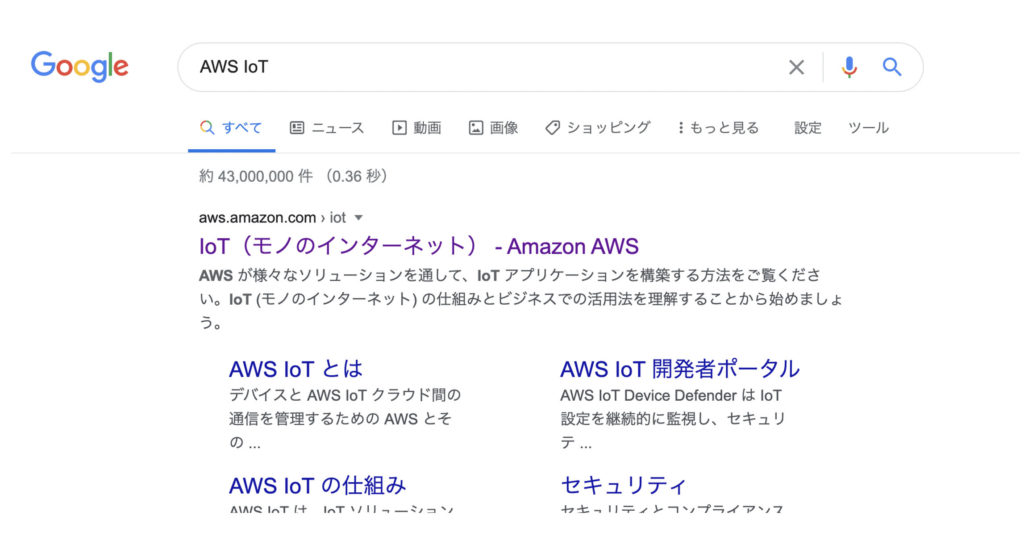Open the AWS IoT 開発者ポータル sitelink

(679, 369)
